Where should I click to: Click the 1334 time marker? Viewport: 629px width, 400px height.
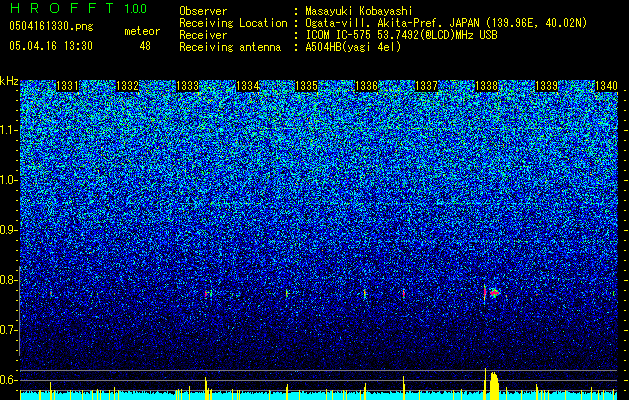247,86
